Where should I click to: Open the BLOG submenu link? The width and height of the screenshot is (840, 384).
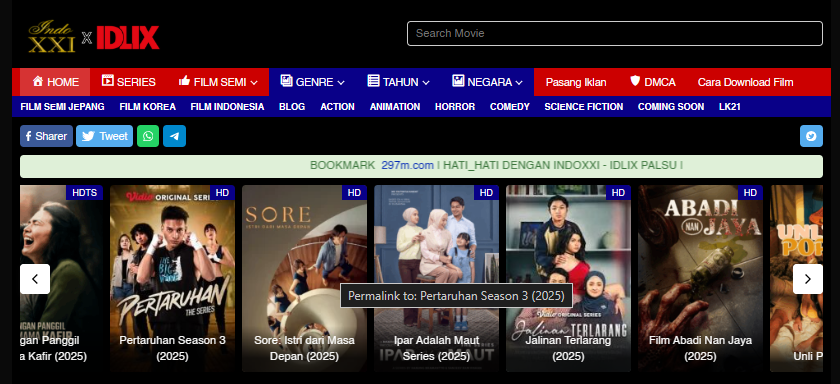point(292,107)
